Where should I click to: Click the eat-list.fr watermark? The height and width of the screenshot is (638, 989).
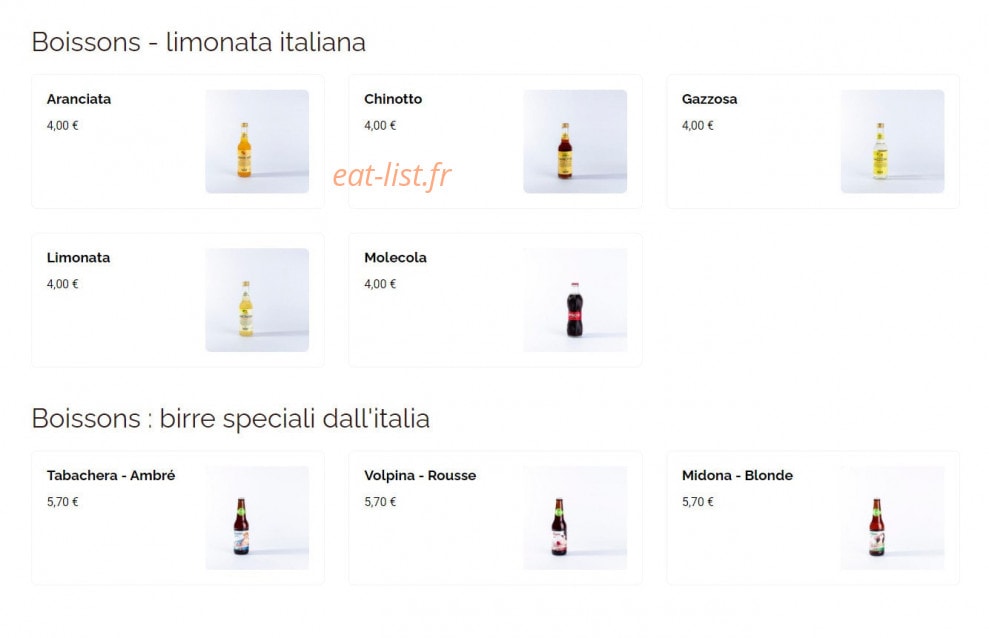tap(392, 175)
